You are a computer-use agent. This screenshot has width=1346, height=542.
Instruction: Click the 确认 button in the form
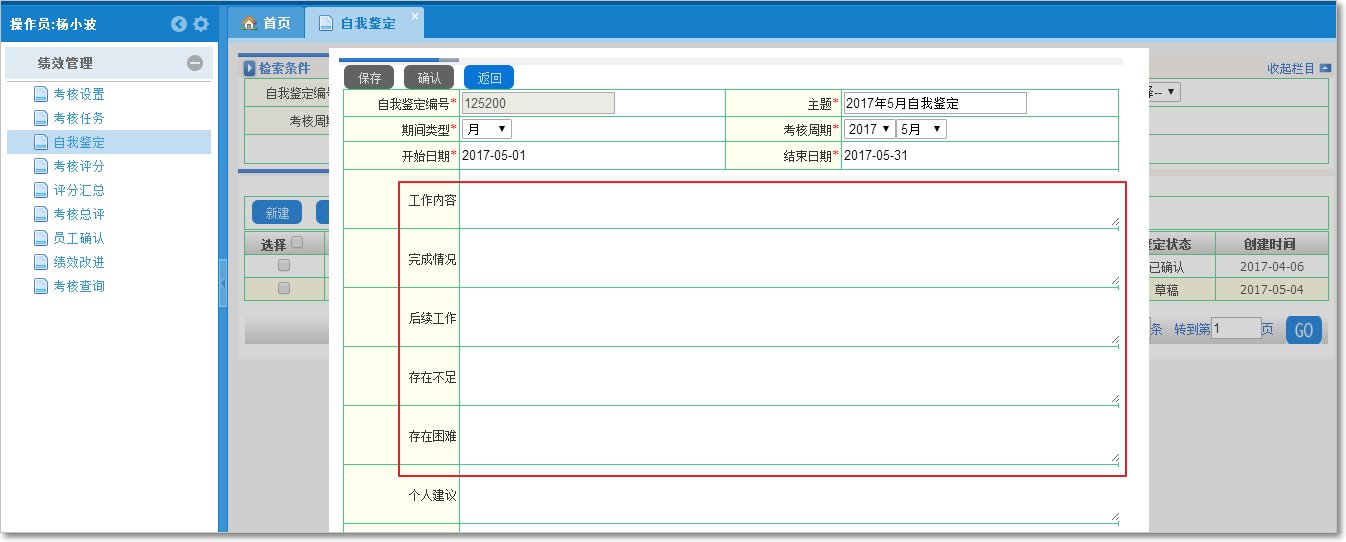click(429, 77)
